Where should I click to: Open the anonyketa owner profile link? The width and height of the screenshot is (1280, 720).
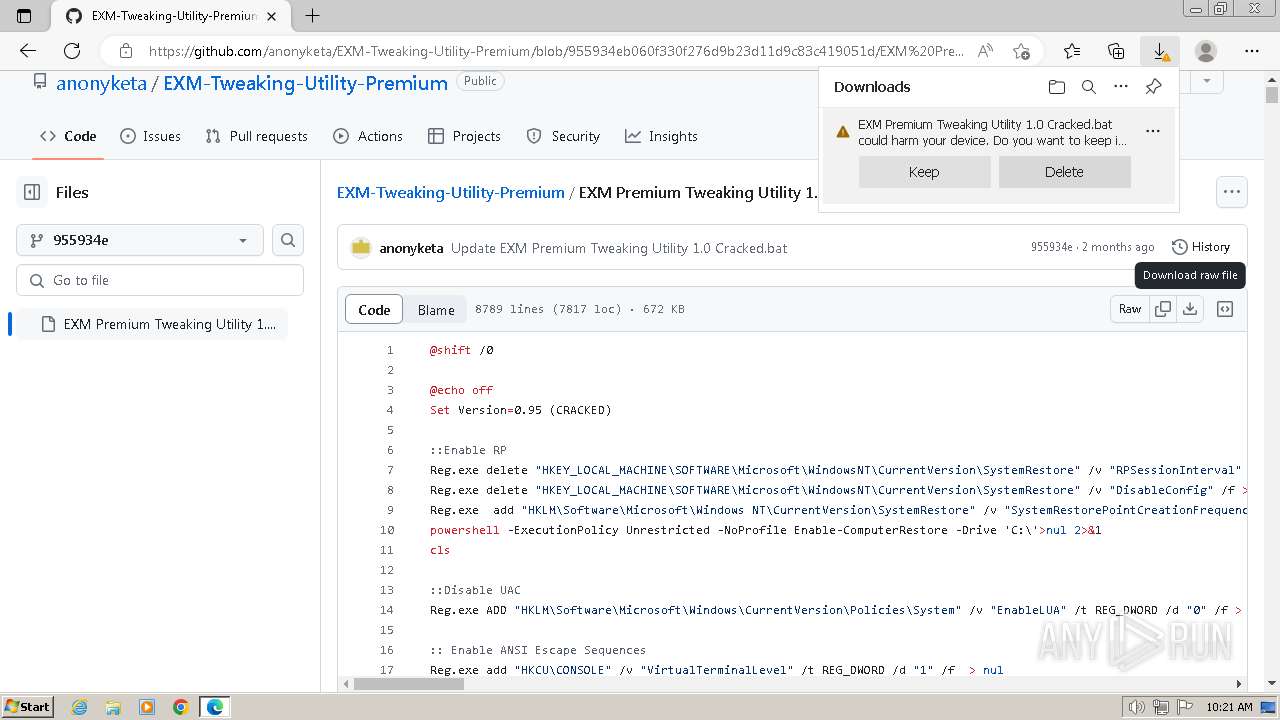tap(101, 83)
